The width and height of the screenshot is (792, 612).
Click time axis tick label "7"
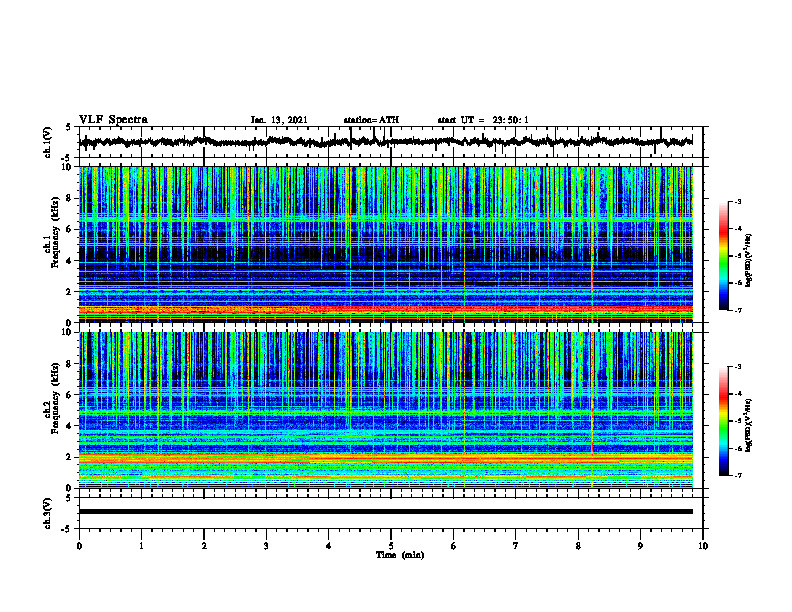516,546
